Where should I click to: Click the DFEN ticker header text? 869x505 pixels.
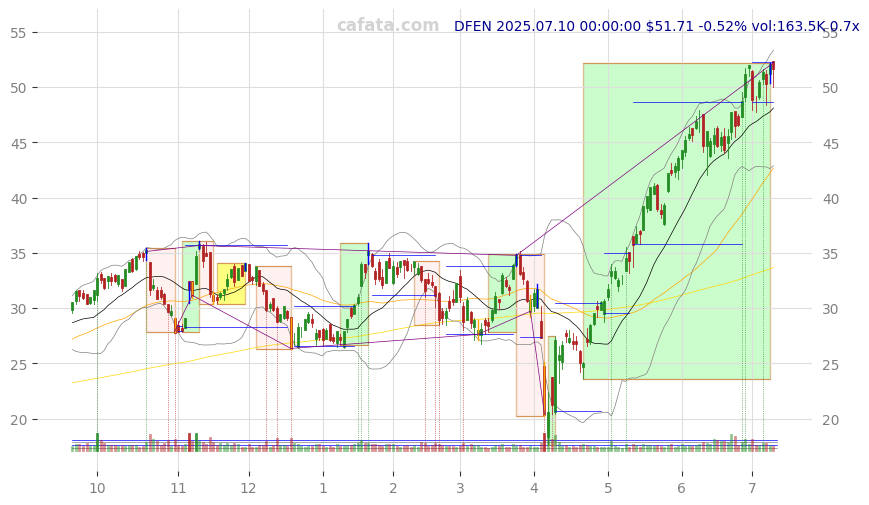pos(656,26)
